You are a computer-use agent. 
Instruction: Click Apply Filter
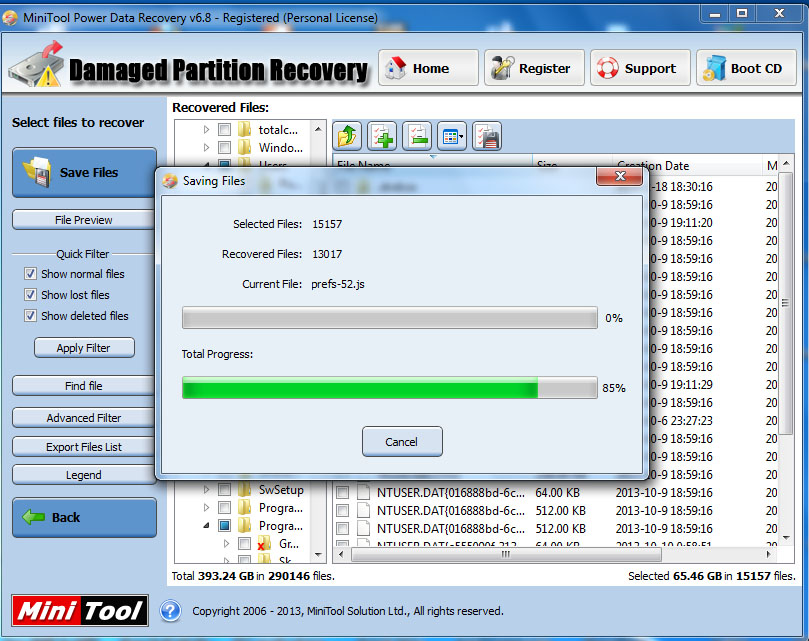(84, 348)
